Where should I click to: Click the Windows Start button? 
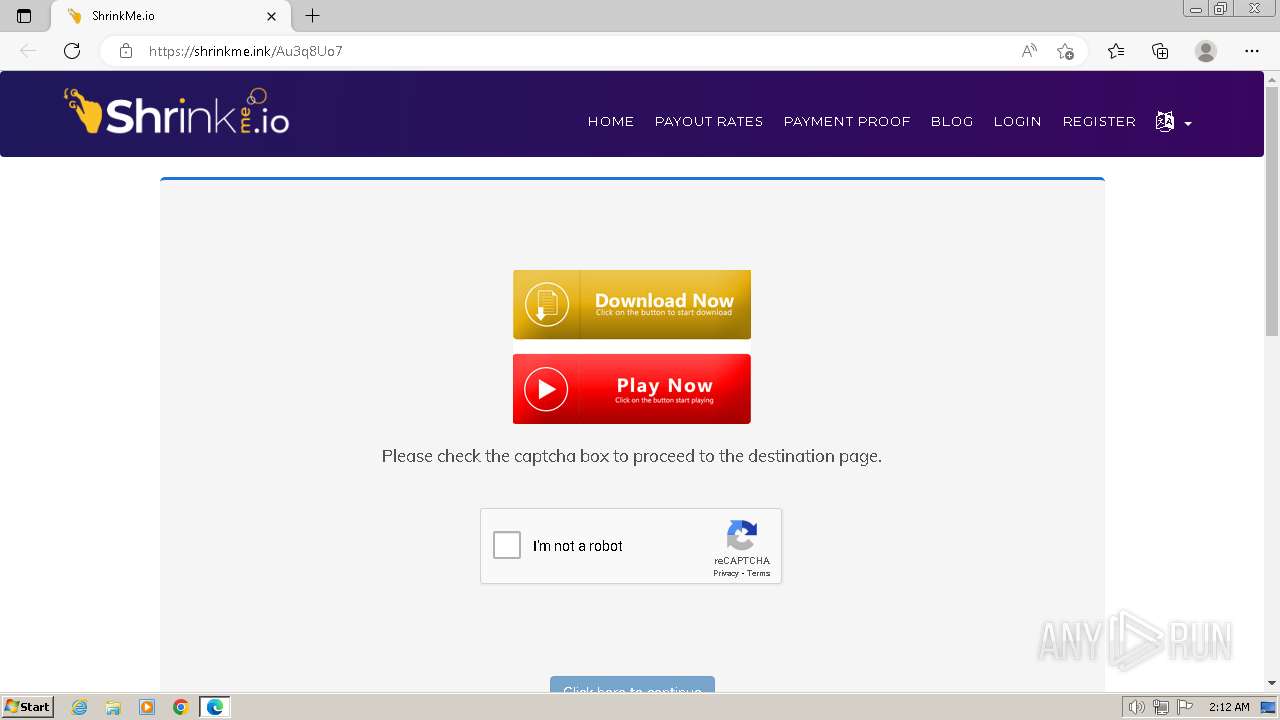coord(27,707)
